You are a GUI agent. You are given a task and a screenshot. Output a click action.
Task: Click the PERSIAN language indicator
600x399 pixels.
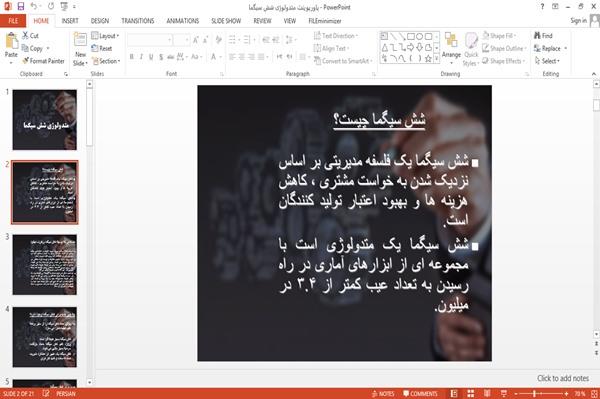pos(66,394)
